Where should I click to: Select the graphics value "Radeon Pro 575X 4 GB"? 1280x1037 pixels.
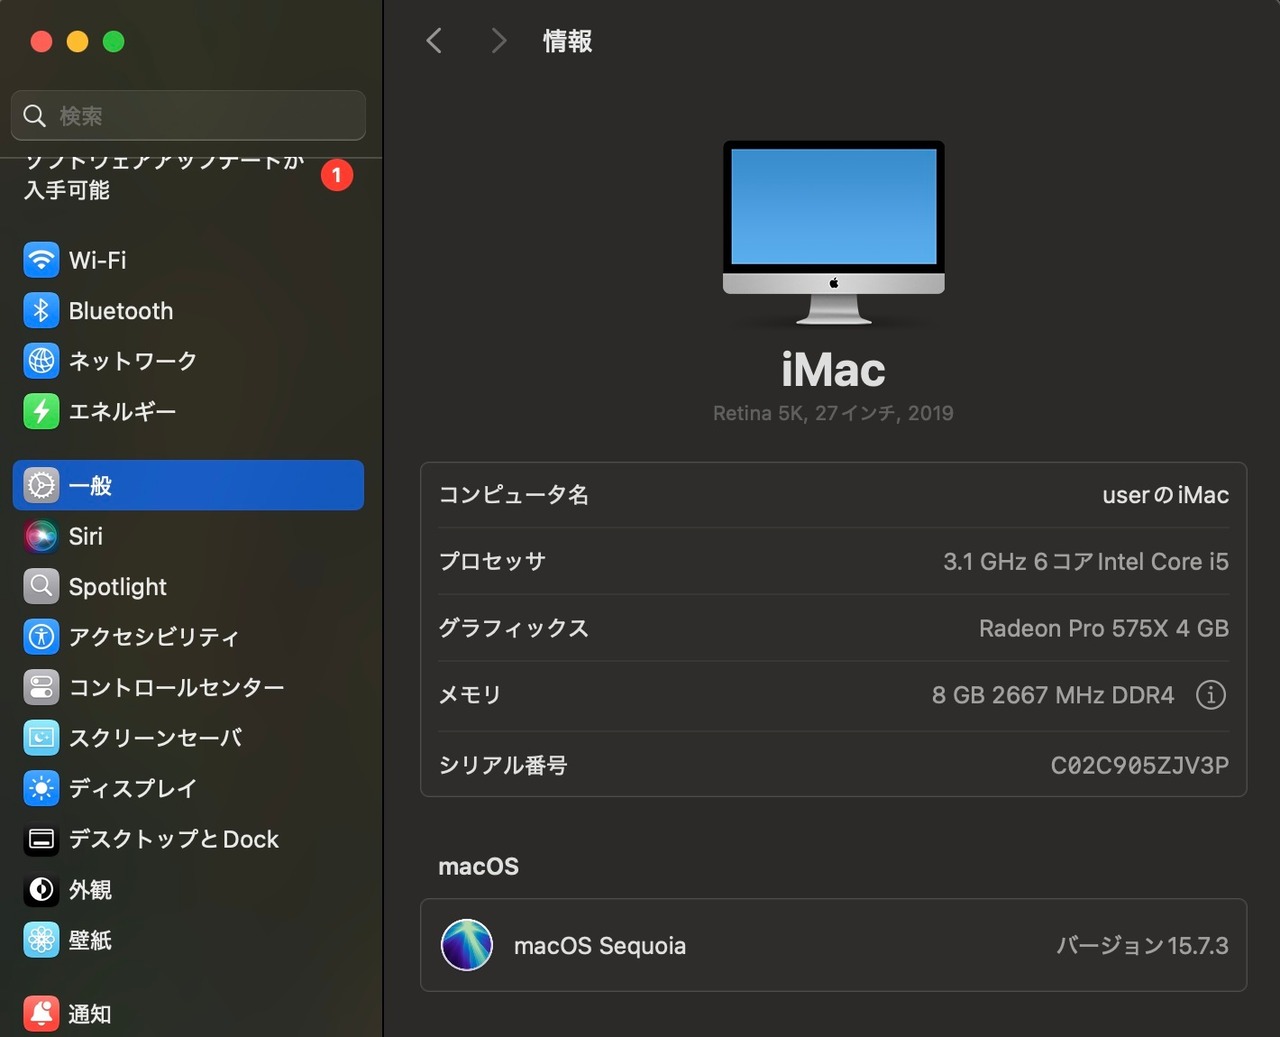click(x=1104, y=628)
